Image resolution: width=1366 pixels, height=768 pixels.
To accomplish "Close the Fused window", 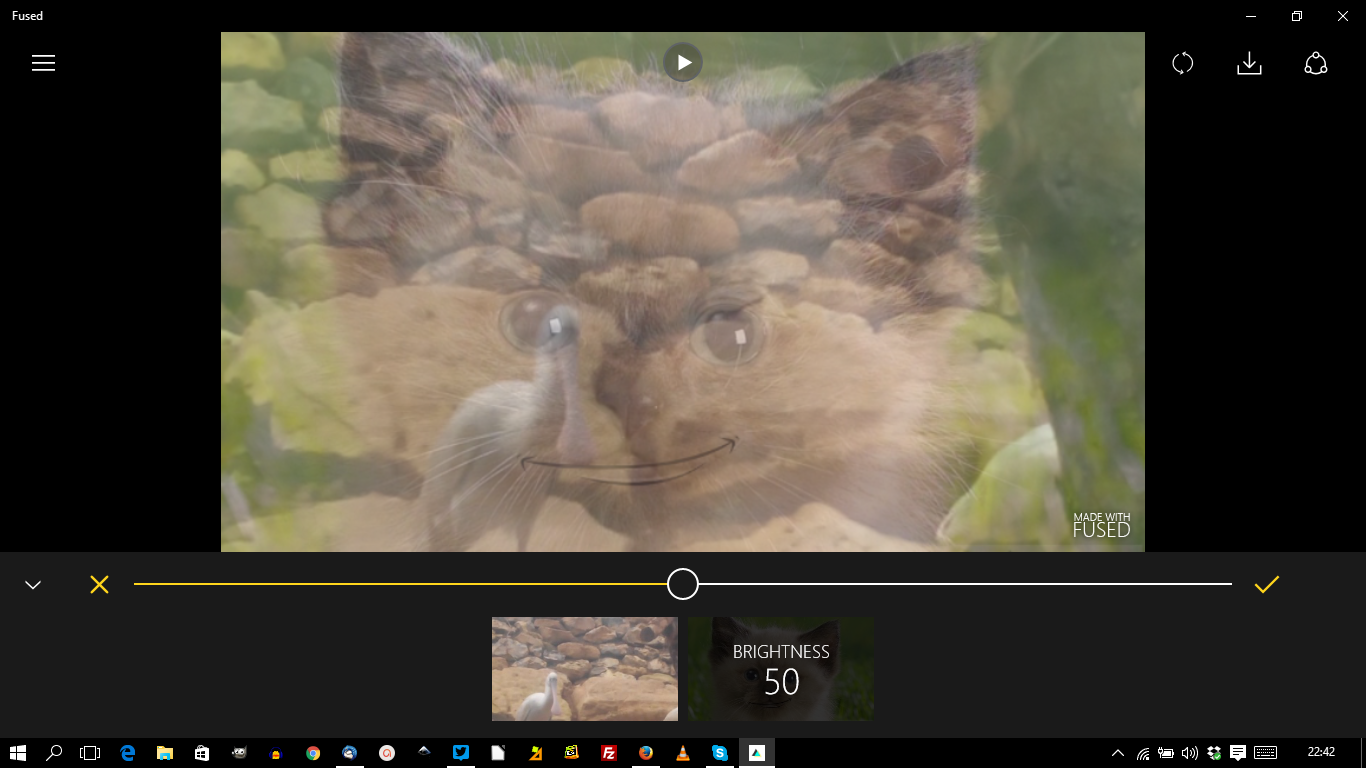I will (1343, 16).
